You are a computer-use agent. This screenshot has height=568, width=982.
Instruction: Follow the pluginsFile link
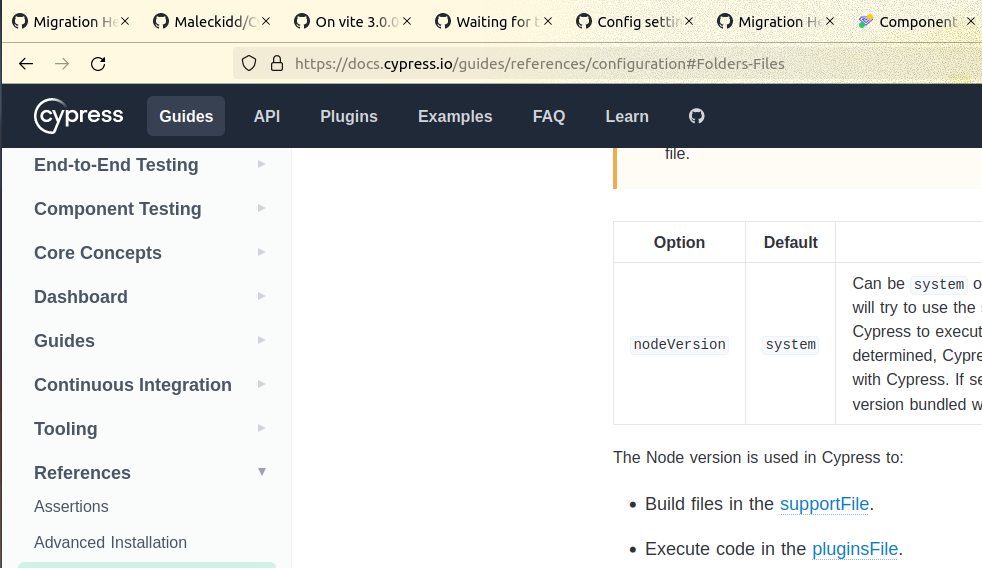click(855, 549)
